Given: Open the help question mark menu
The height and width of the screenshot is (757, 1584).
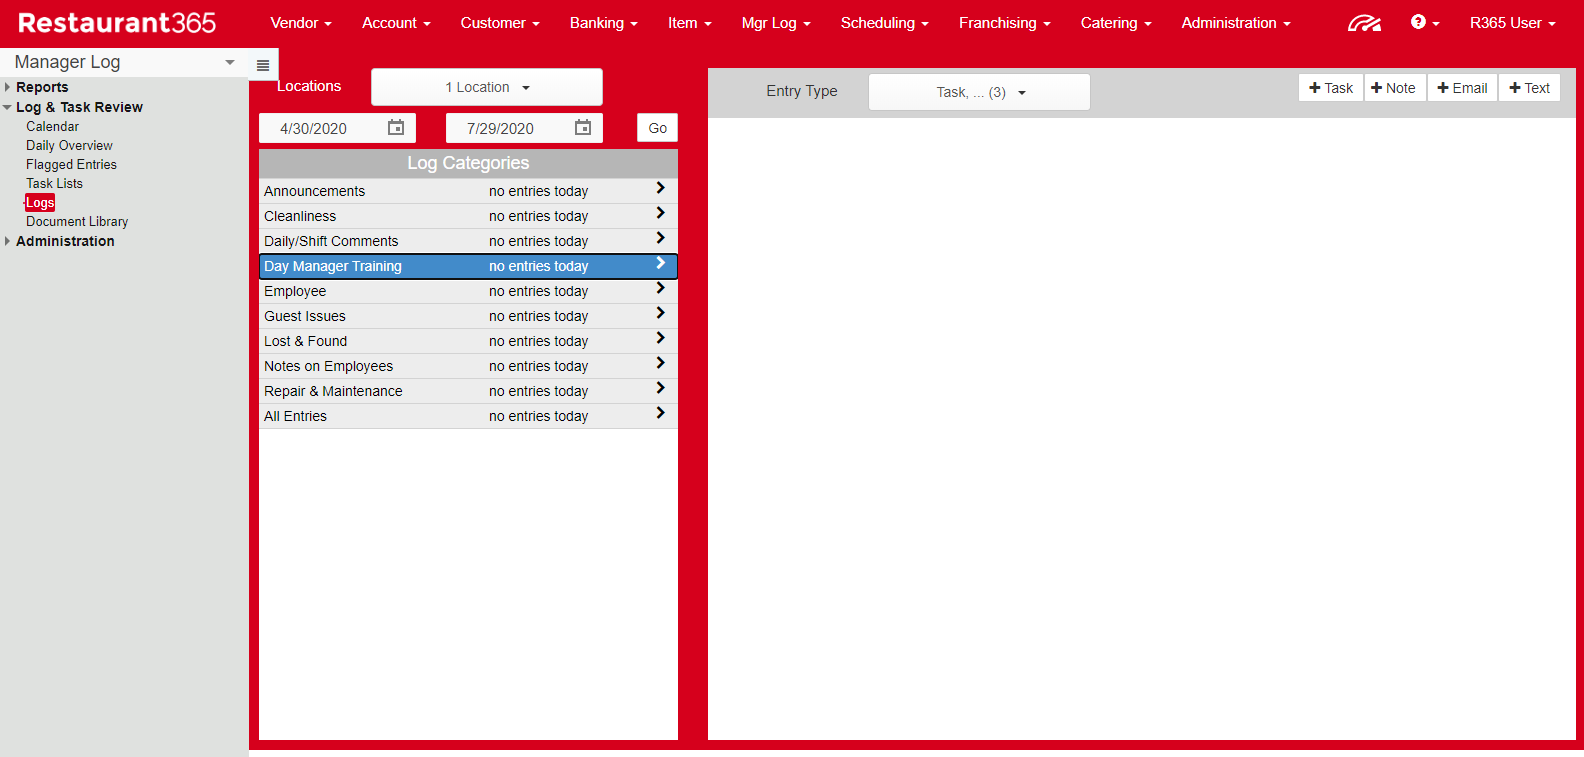Looking at the screenshot, I should pyautogui.click(x=1424, y=22).
